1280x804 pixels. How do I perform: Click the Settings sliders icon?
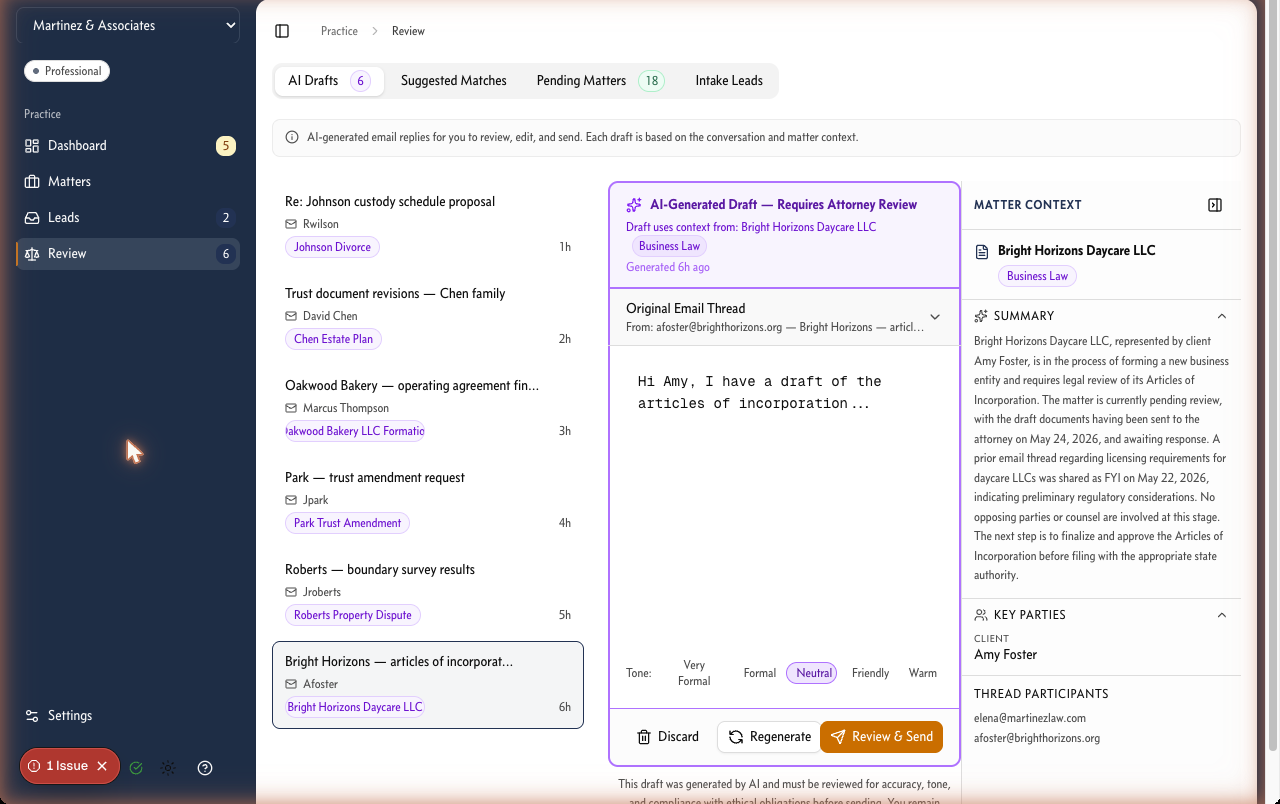click(x=32, y=716)
